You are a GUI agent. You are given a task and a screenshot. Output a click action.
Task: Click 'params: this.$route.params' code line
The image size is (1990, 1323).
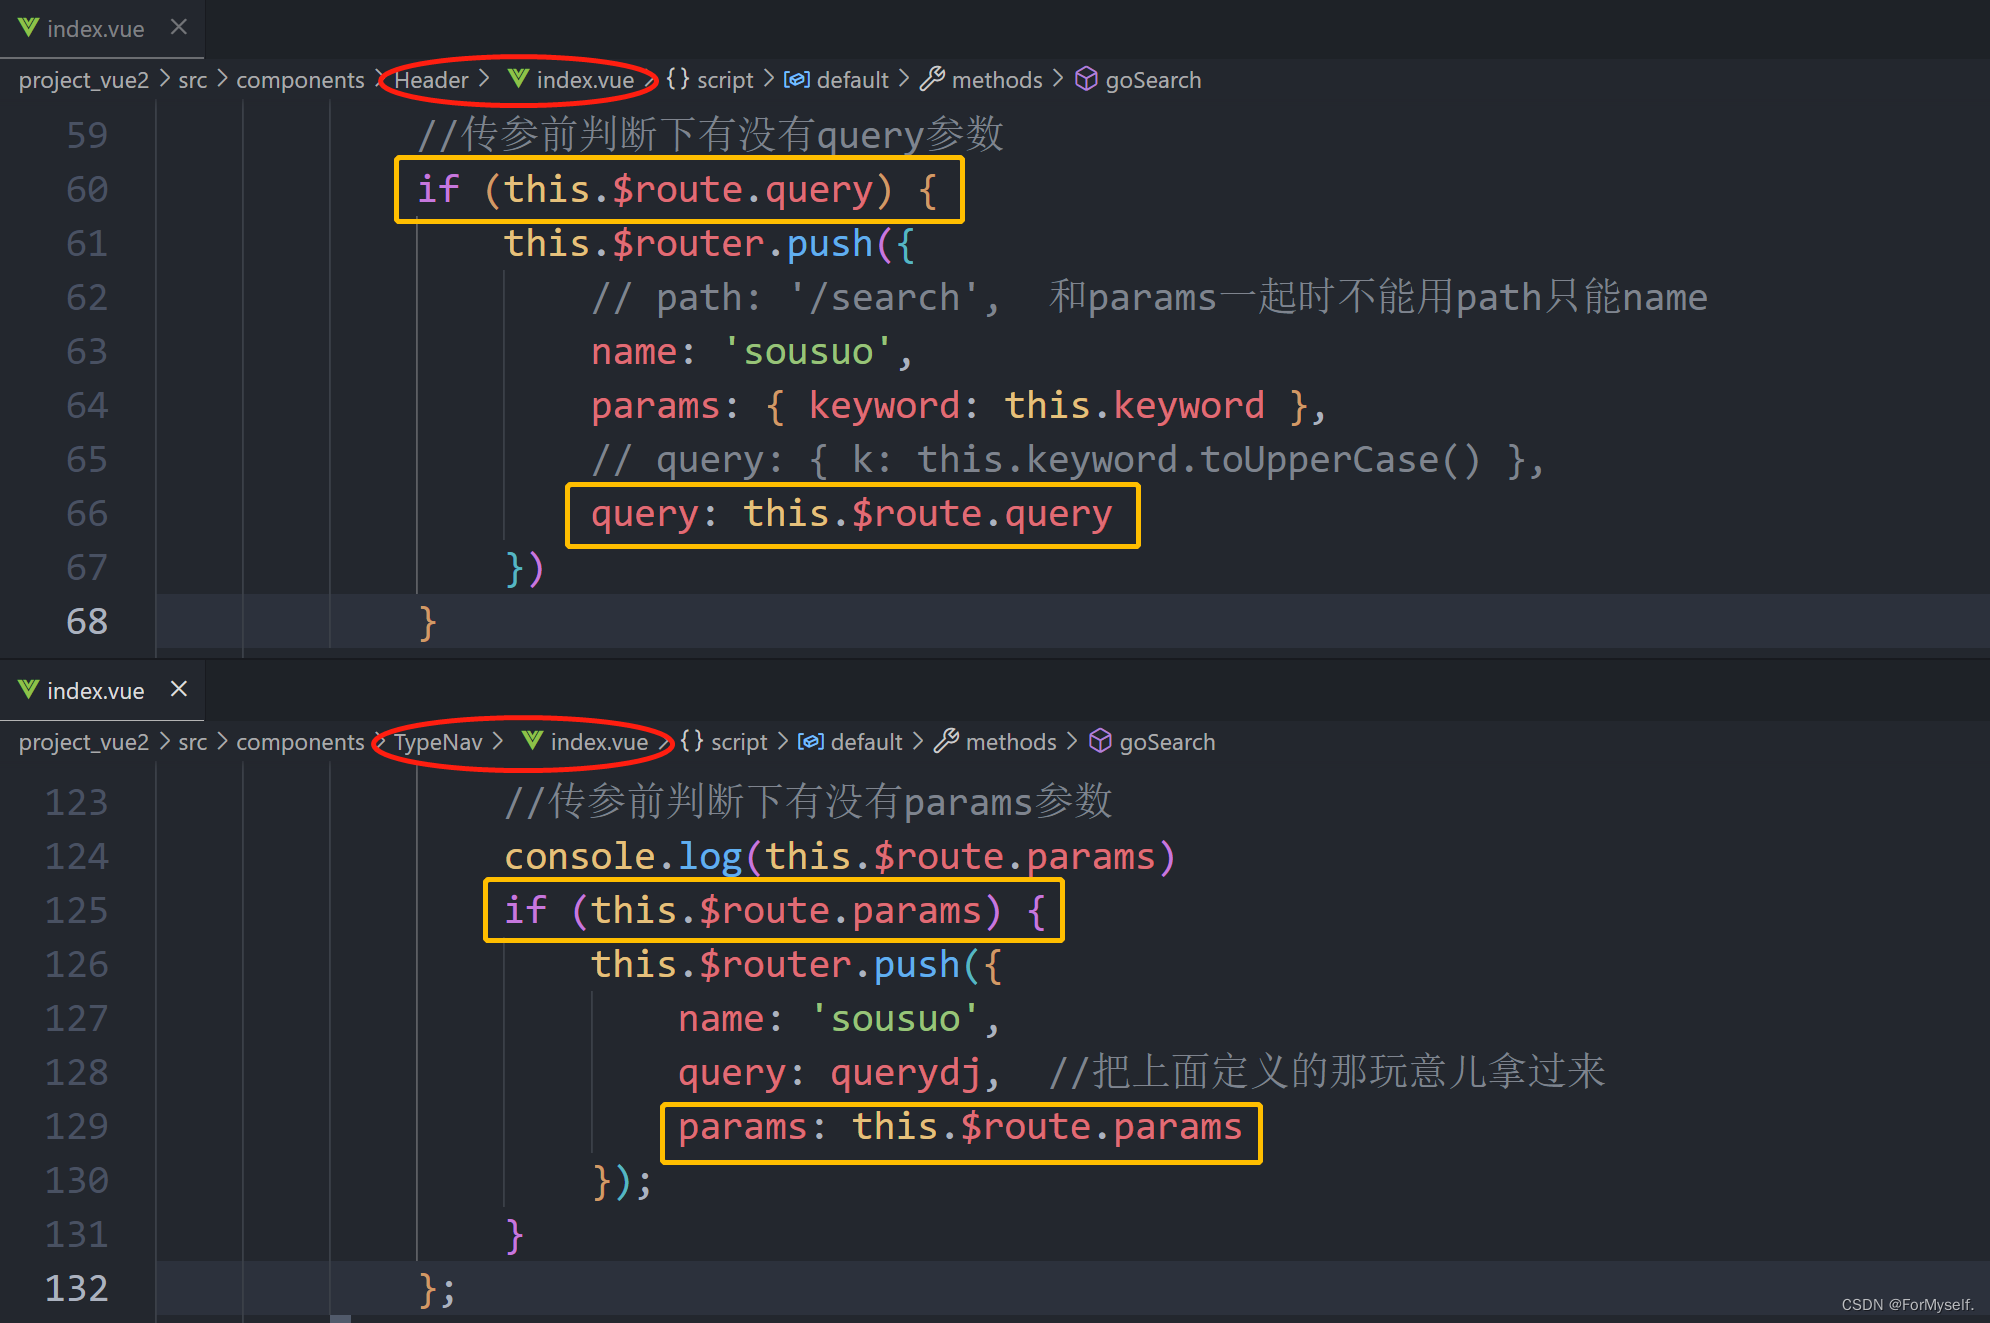960,1127
